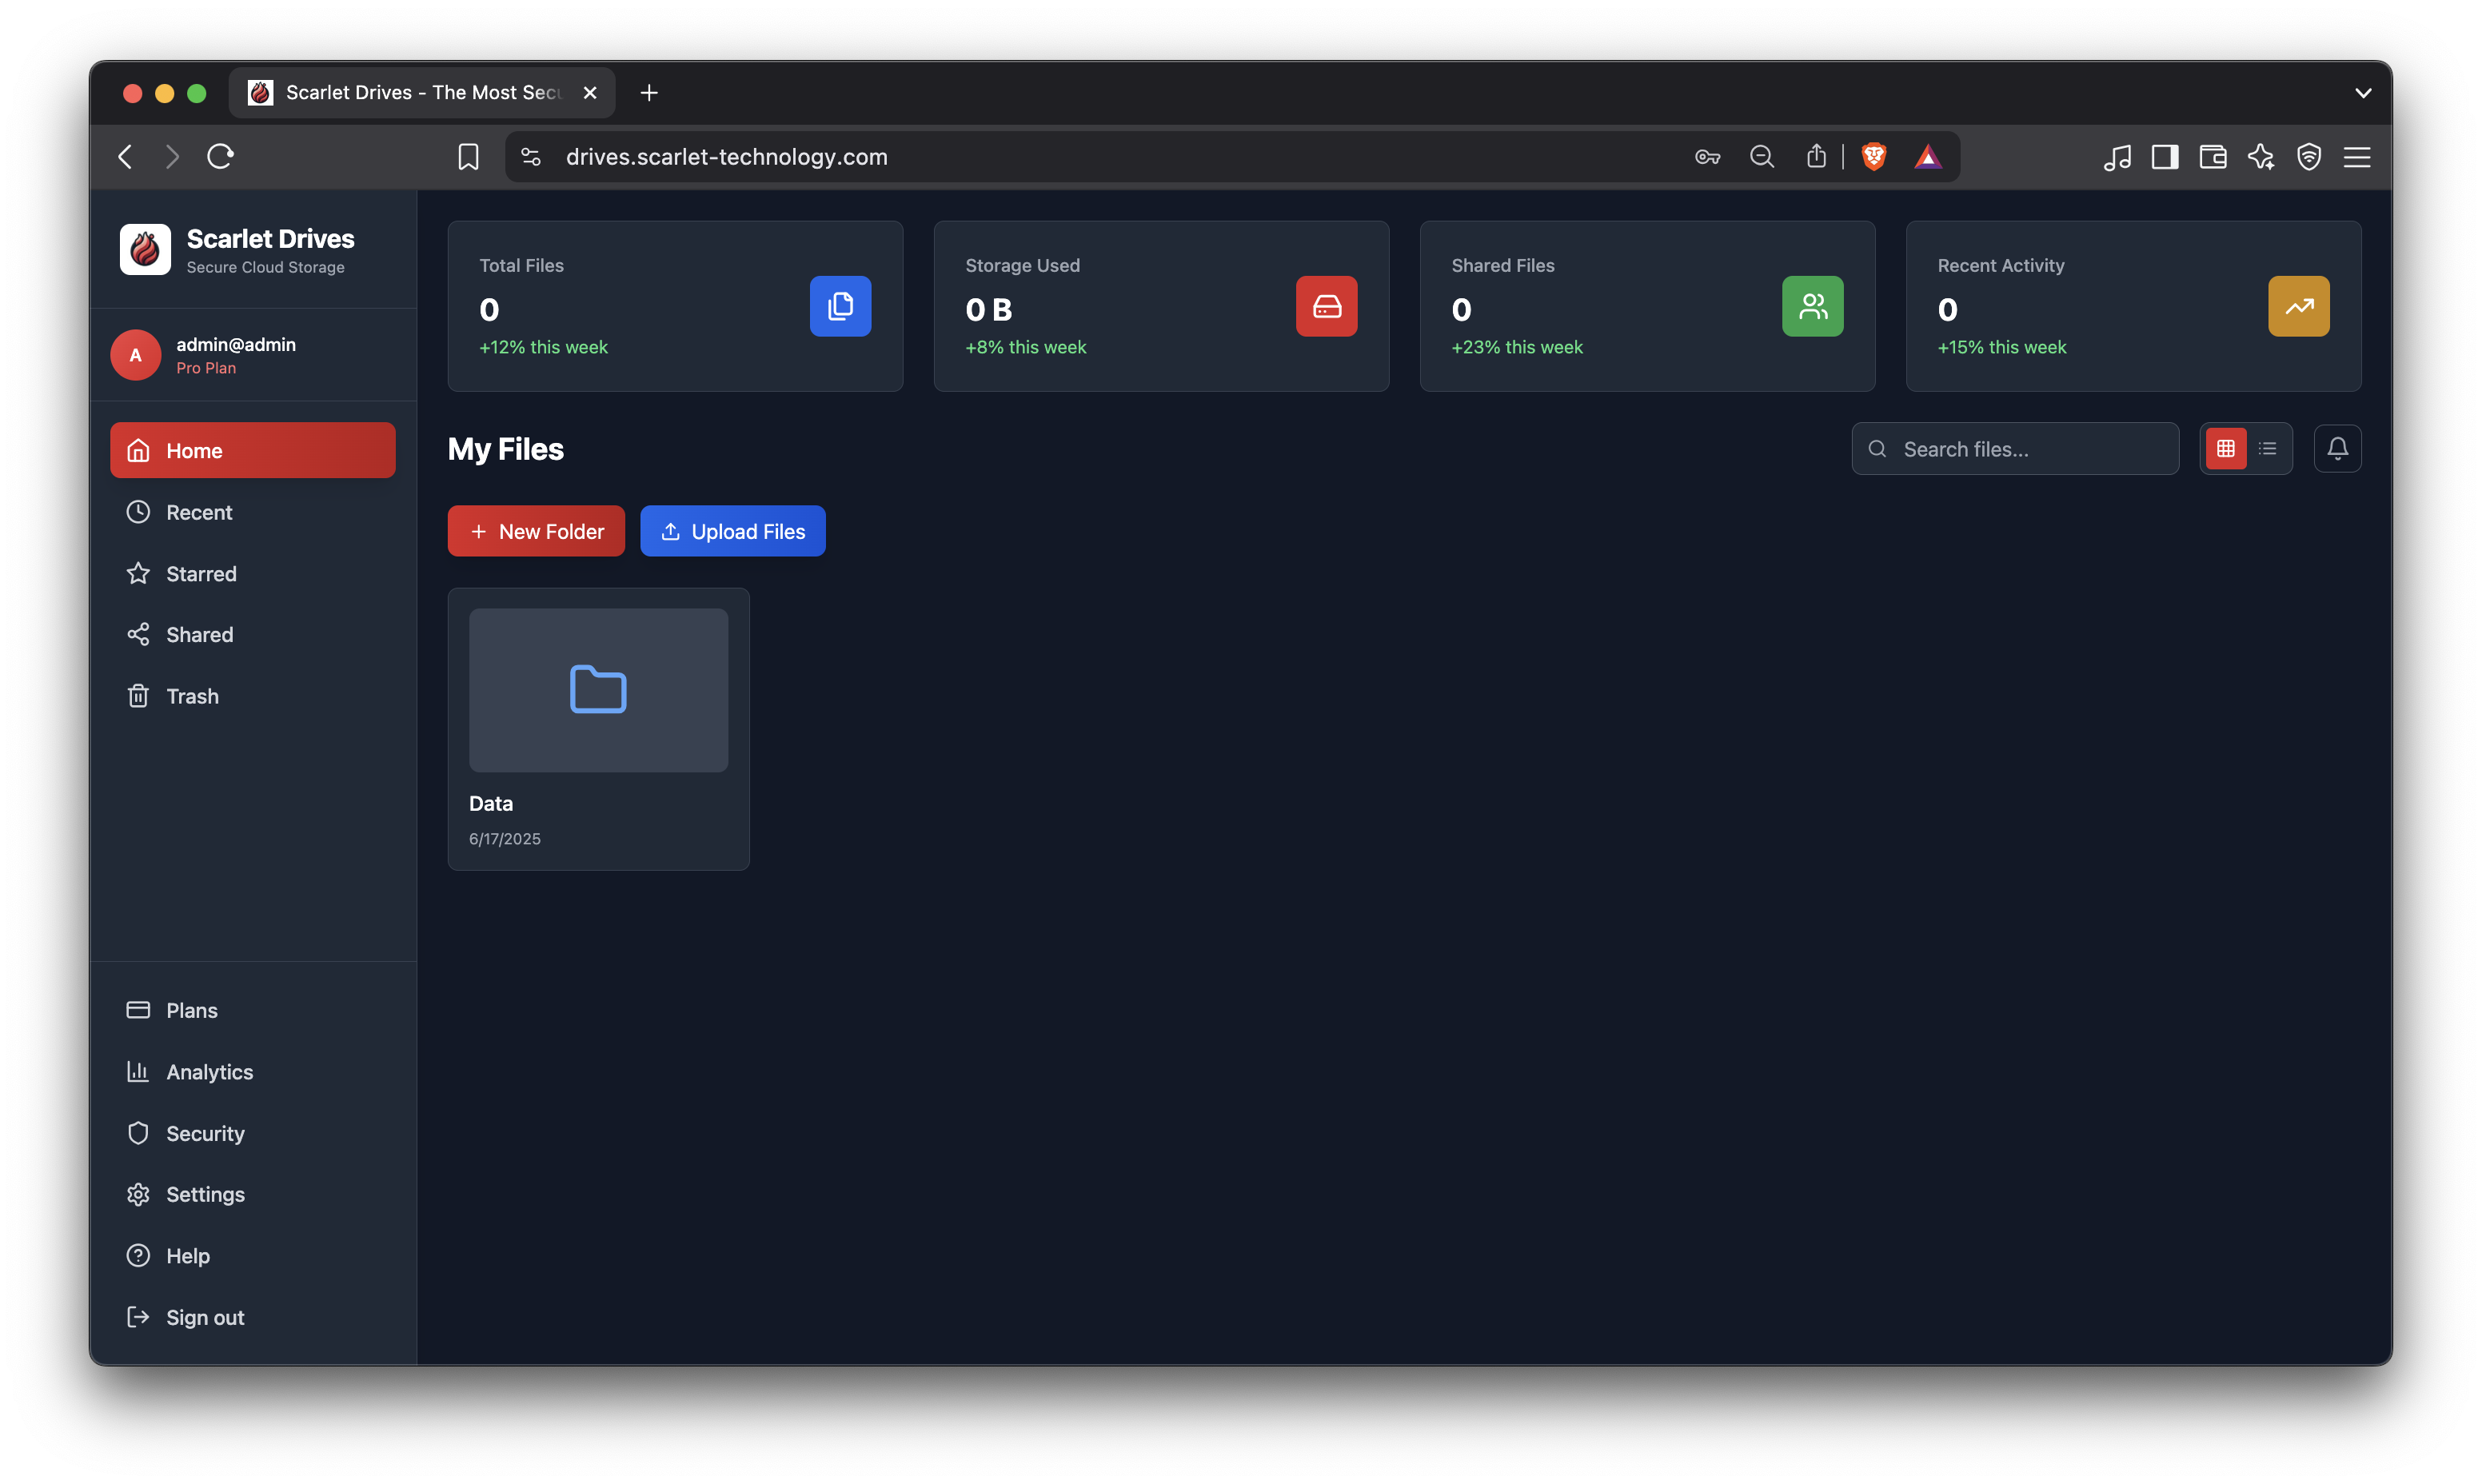
Task: Open site settings icon in address bar
Action: pyautogui.click(x=531, y=157)
